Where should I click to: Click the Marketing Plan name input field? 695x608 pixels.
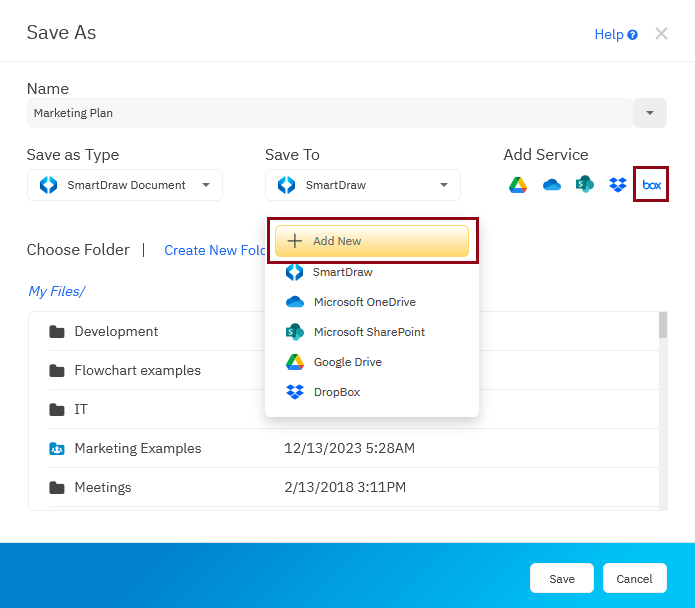click(328, 113)
